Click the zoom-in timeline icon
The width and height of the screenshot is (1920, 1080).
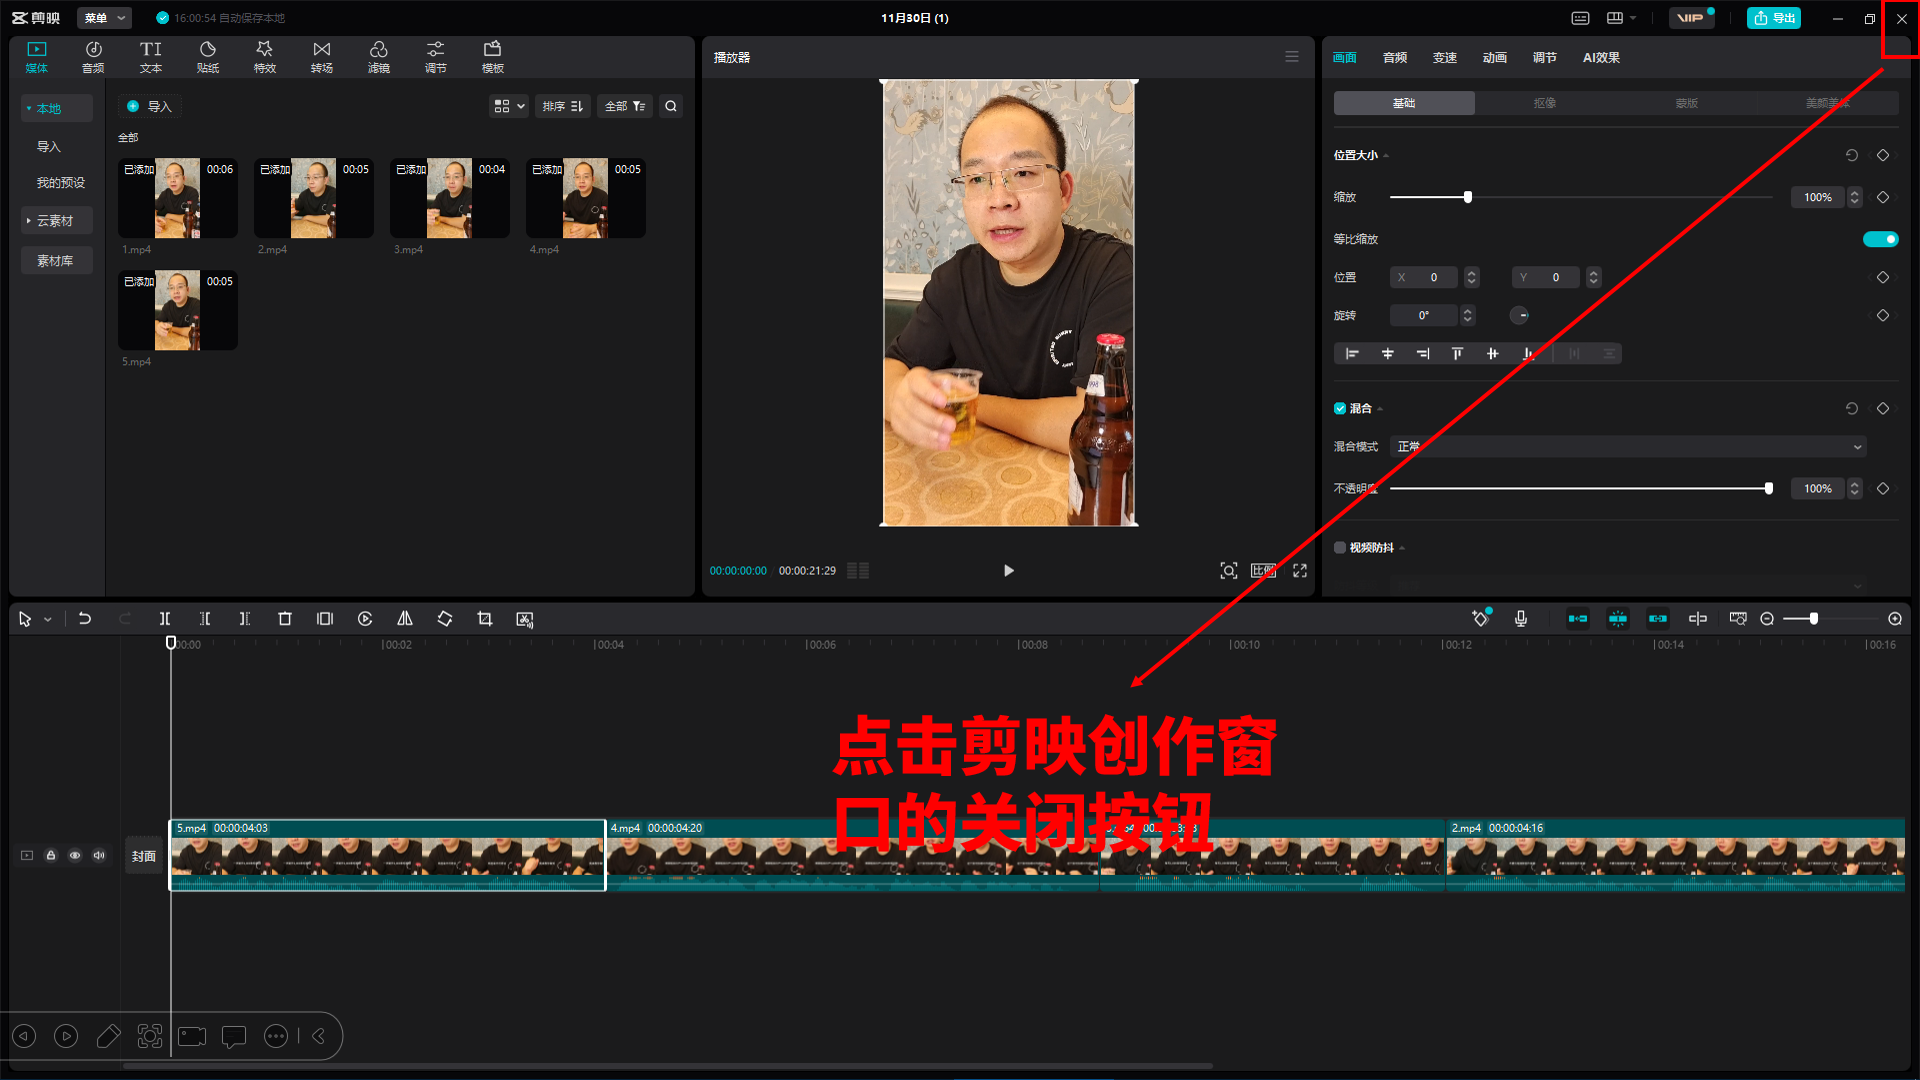coord(1895,619)
